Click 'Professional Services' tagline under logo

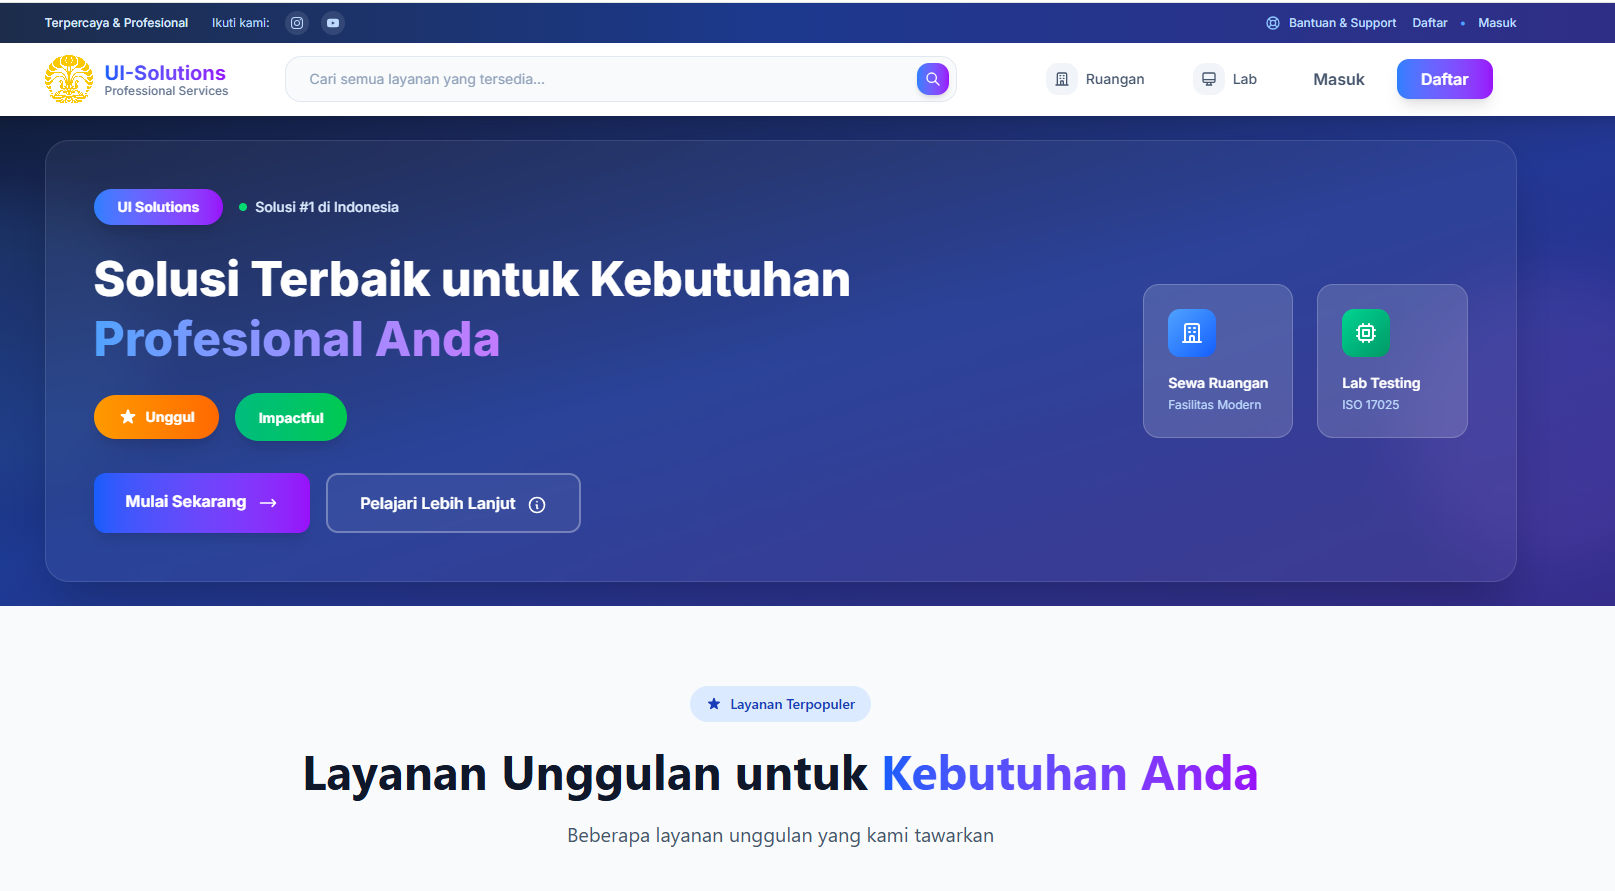[x=166, y=91]
